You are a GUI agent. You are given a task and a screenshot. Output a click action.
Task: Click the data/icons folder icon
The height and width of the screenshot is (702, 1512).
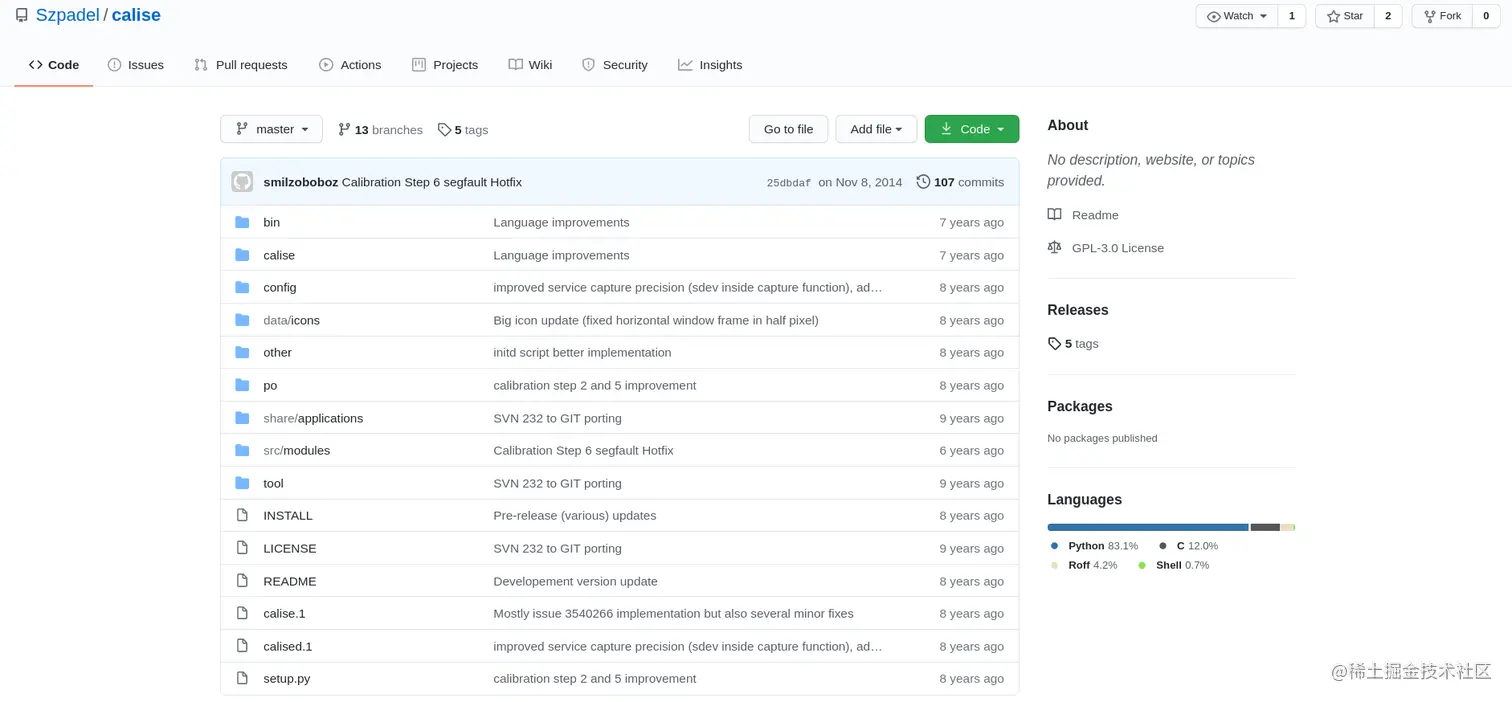pyautogui.click(x=242, y=320)
